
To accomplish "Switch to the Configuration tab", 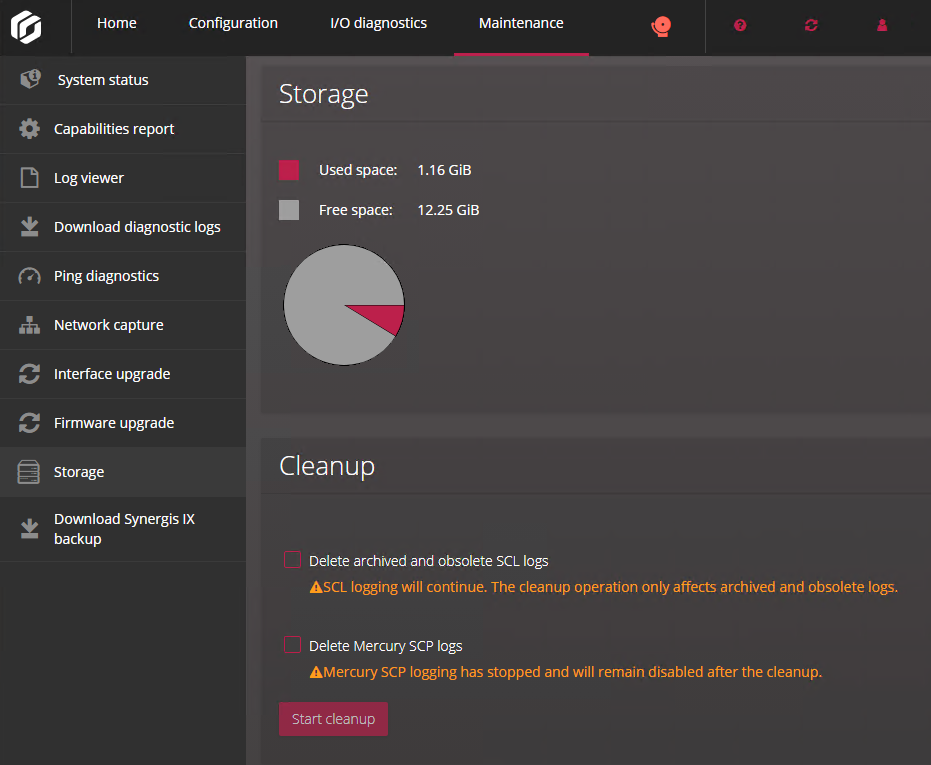I will (x=233, y=23).
